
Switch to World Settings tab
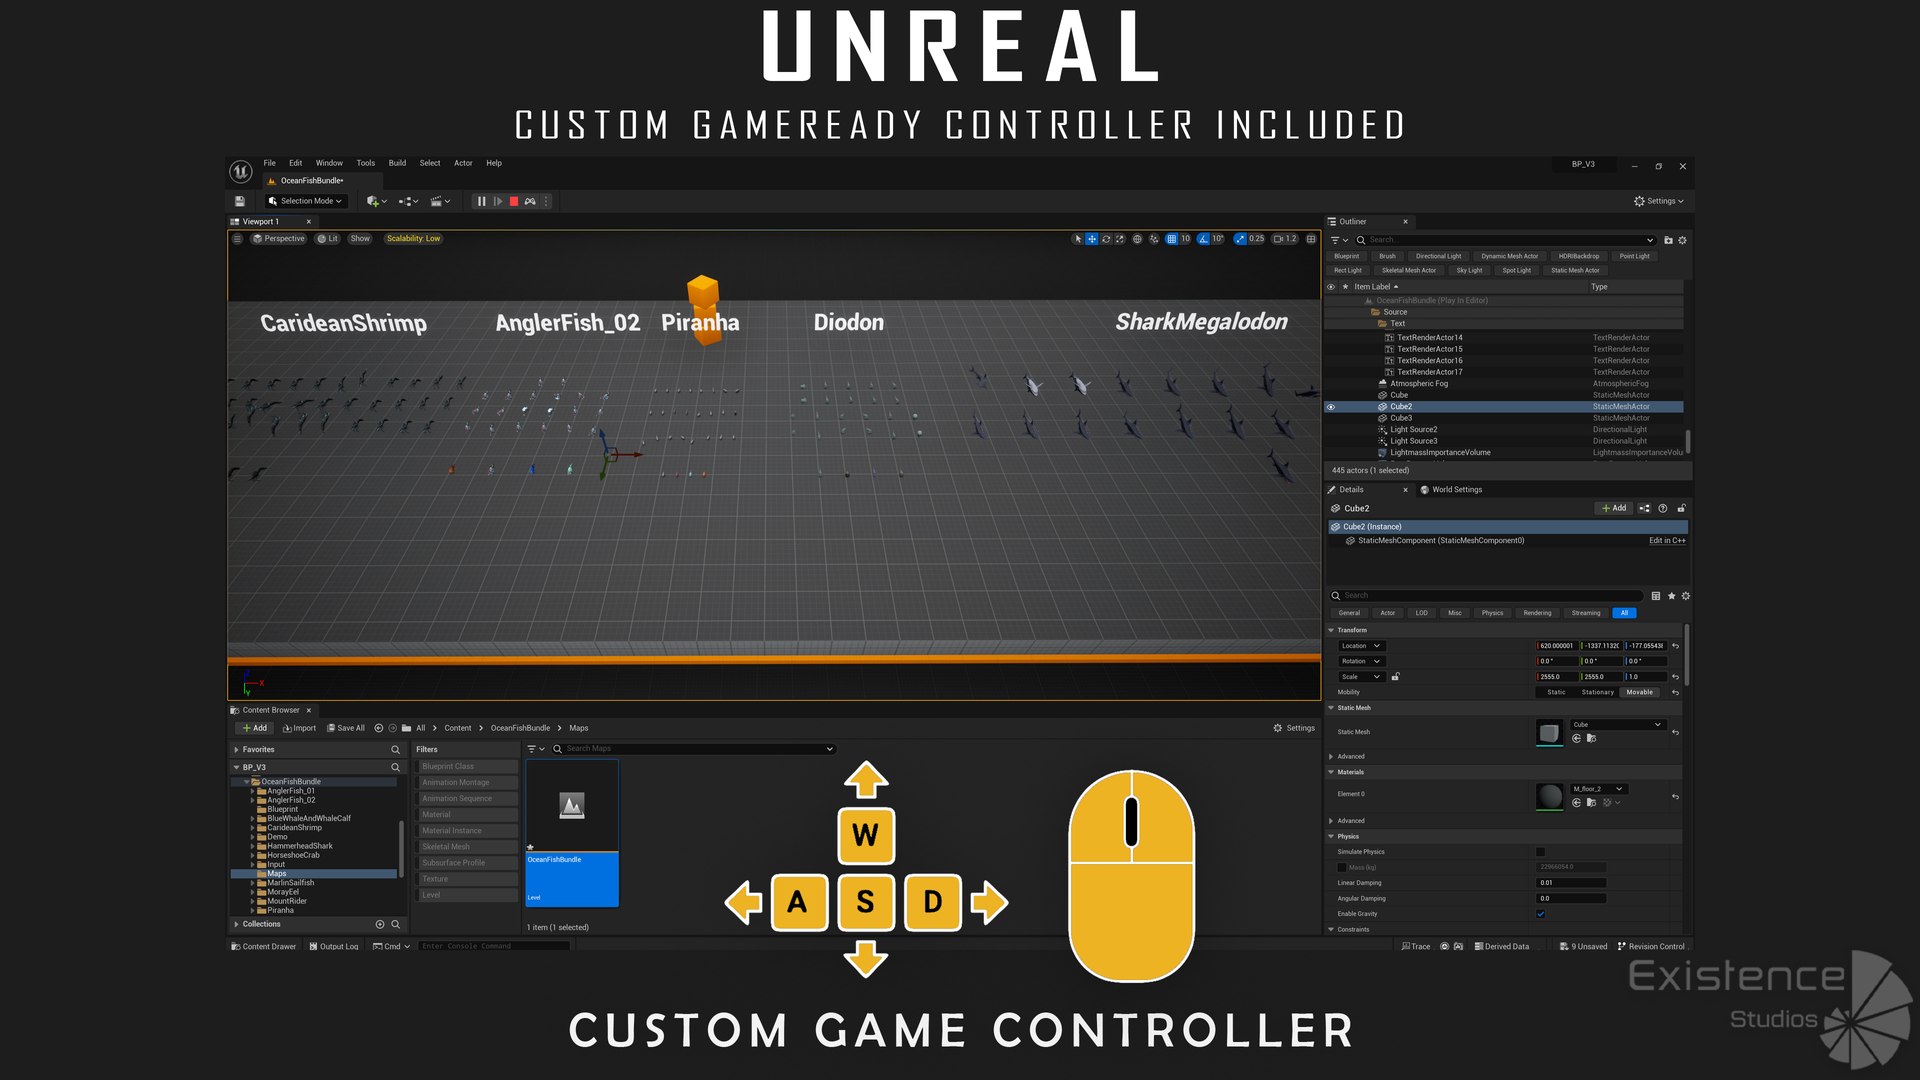[x=1451, y=490]
